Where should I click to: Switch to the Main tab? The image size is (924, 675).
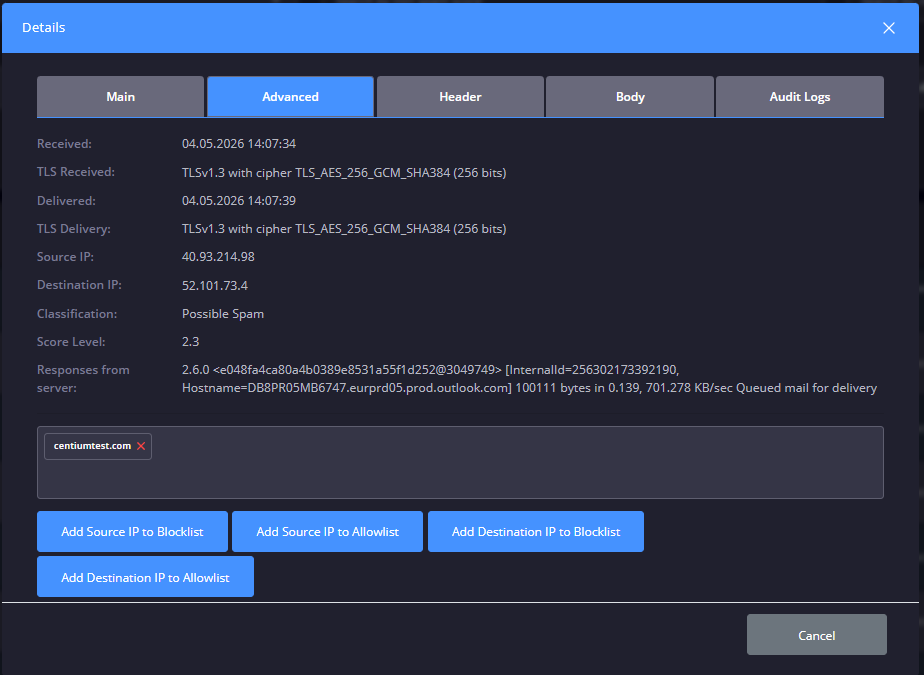[x=120, y=97]
